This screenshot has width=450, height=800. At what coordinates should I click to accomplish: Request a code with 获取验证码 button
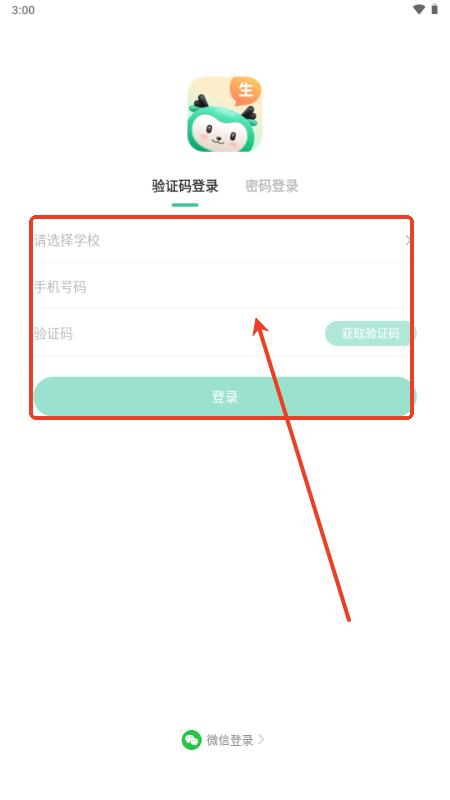[x=371, y=334]
